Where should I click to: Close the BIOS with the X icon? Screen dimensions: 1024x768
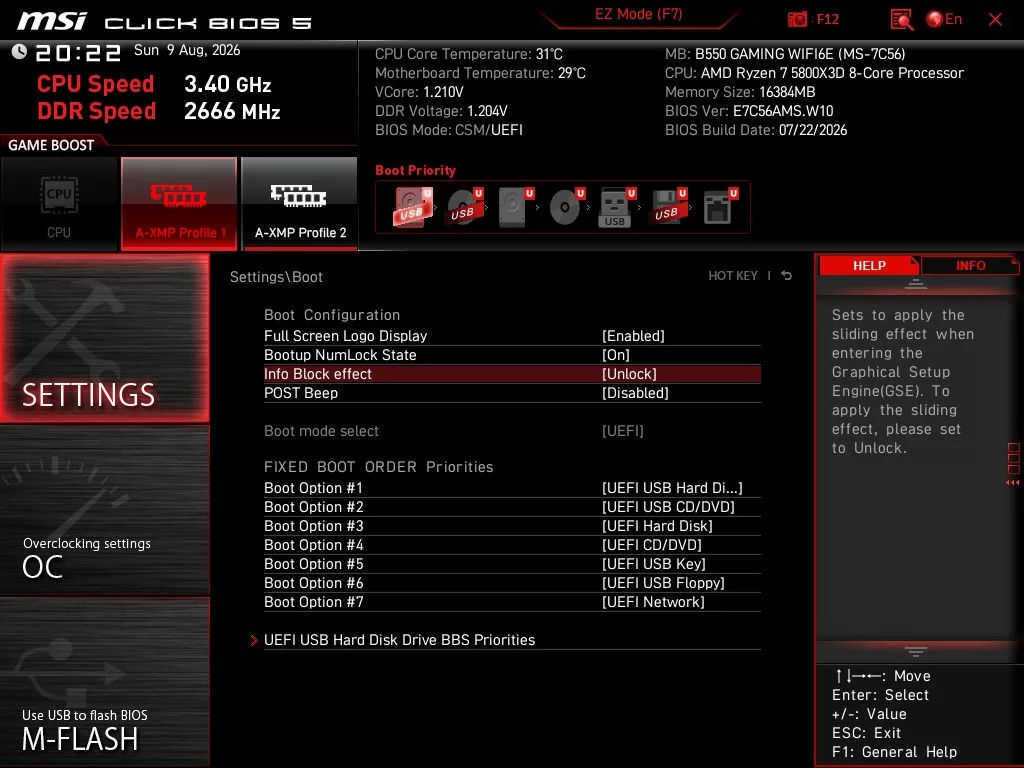(995, 20)
